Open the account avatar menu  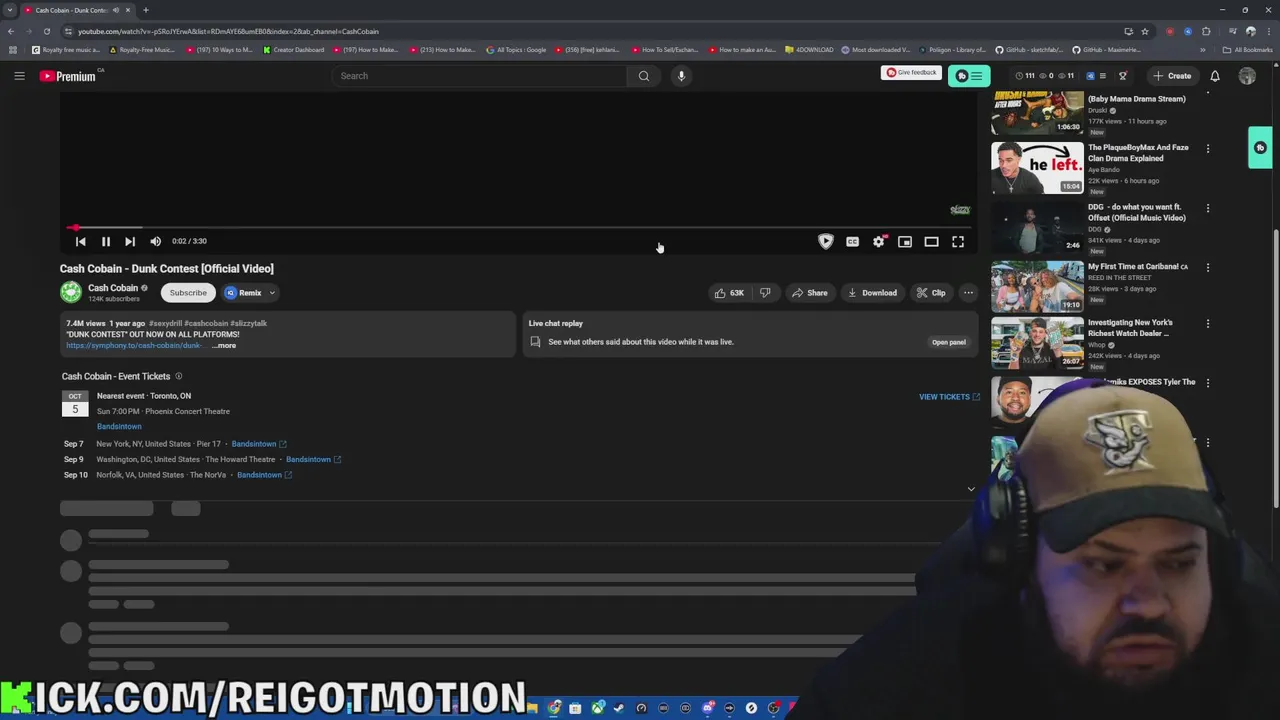1247,76
